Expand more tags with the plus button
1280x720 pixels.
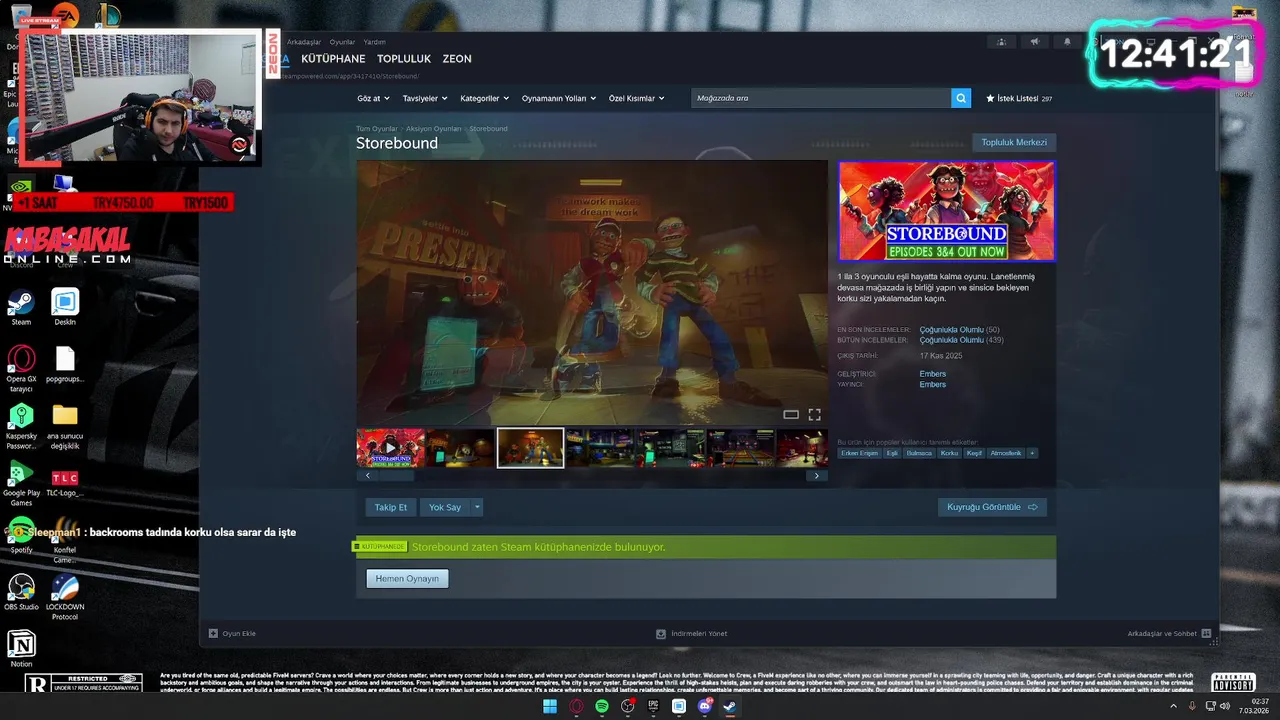1032,453
